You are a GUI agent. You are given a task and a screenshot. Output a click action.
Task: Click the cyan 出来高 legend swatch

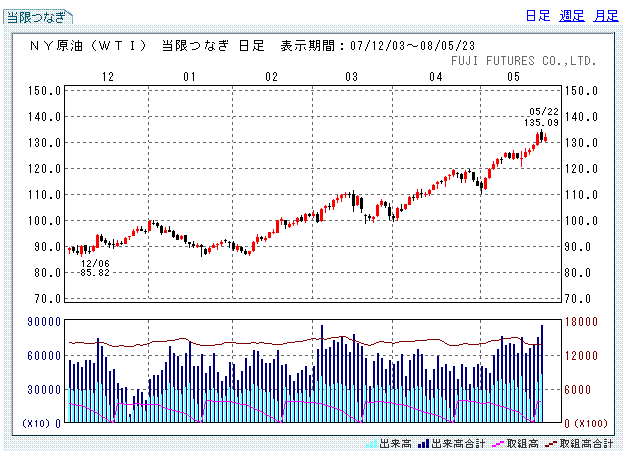[x=371, y=442]
